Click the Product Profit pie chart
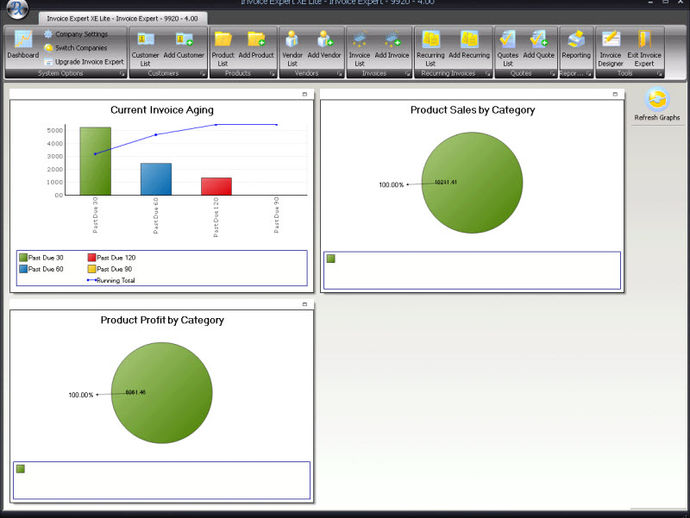Screen dimensions: 690x518 click(162, 393)
